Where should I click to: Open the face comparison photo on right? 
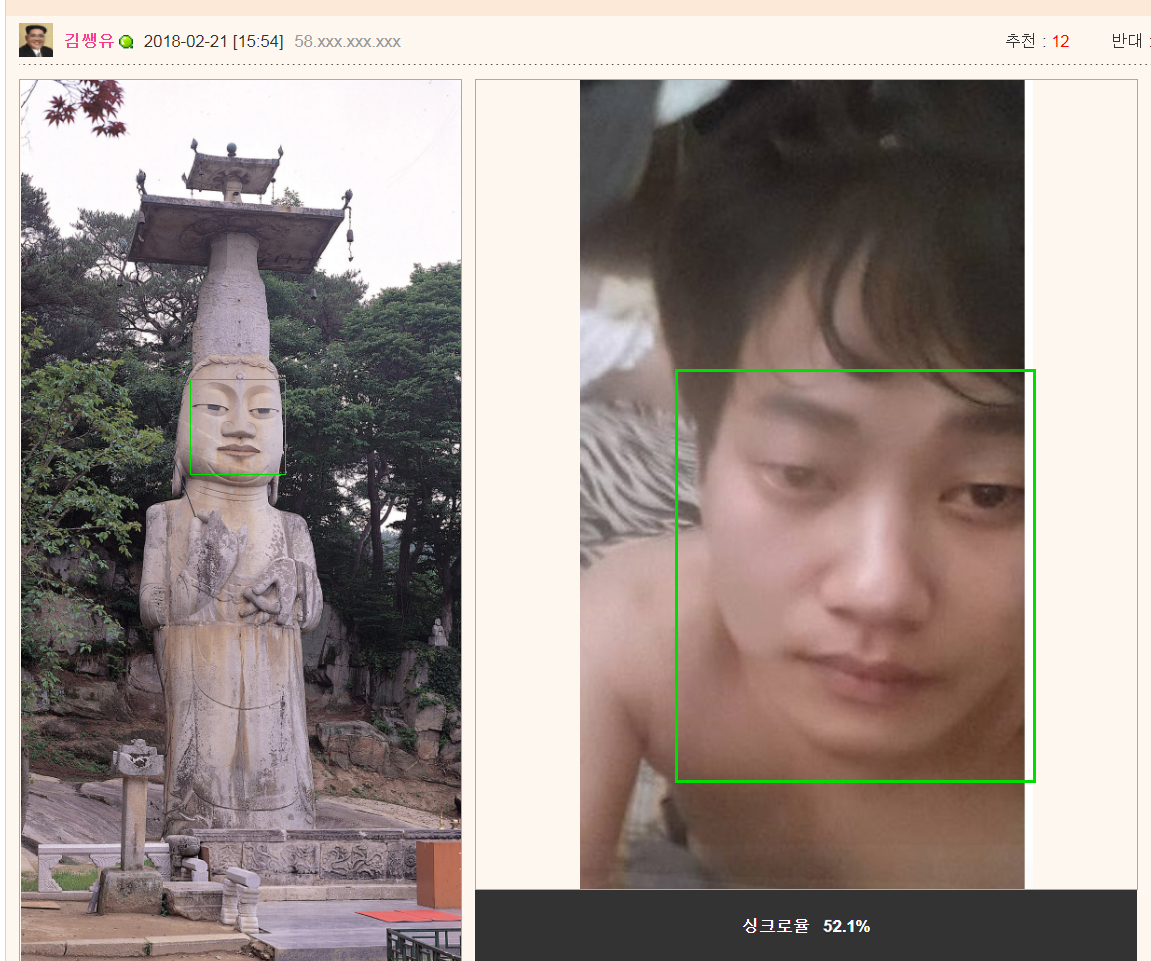tap(806, 485)
